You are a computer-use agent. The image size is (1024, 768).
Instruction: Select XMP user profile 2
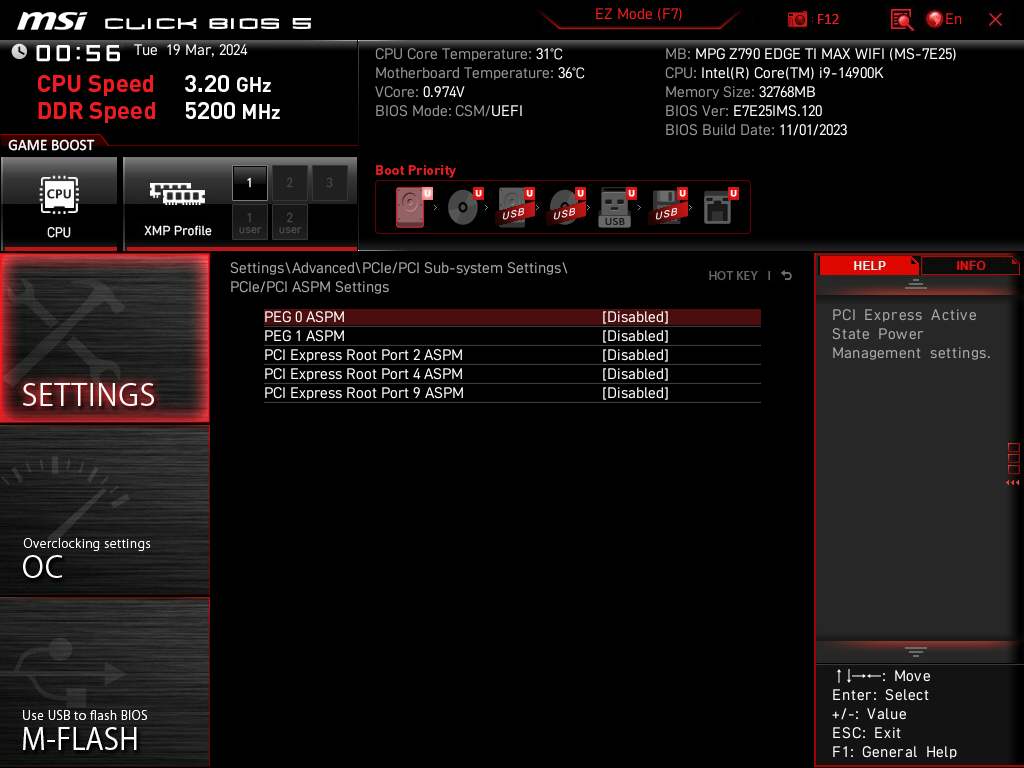tap(289, 222)
